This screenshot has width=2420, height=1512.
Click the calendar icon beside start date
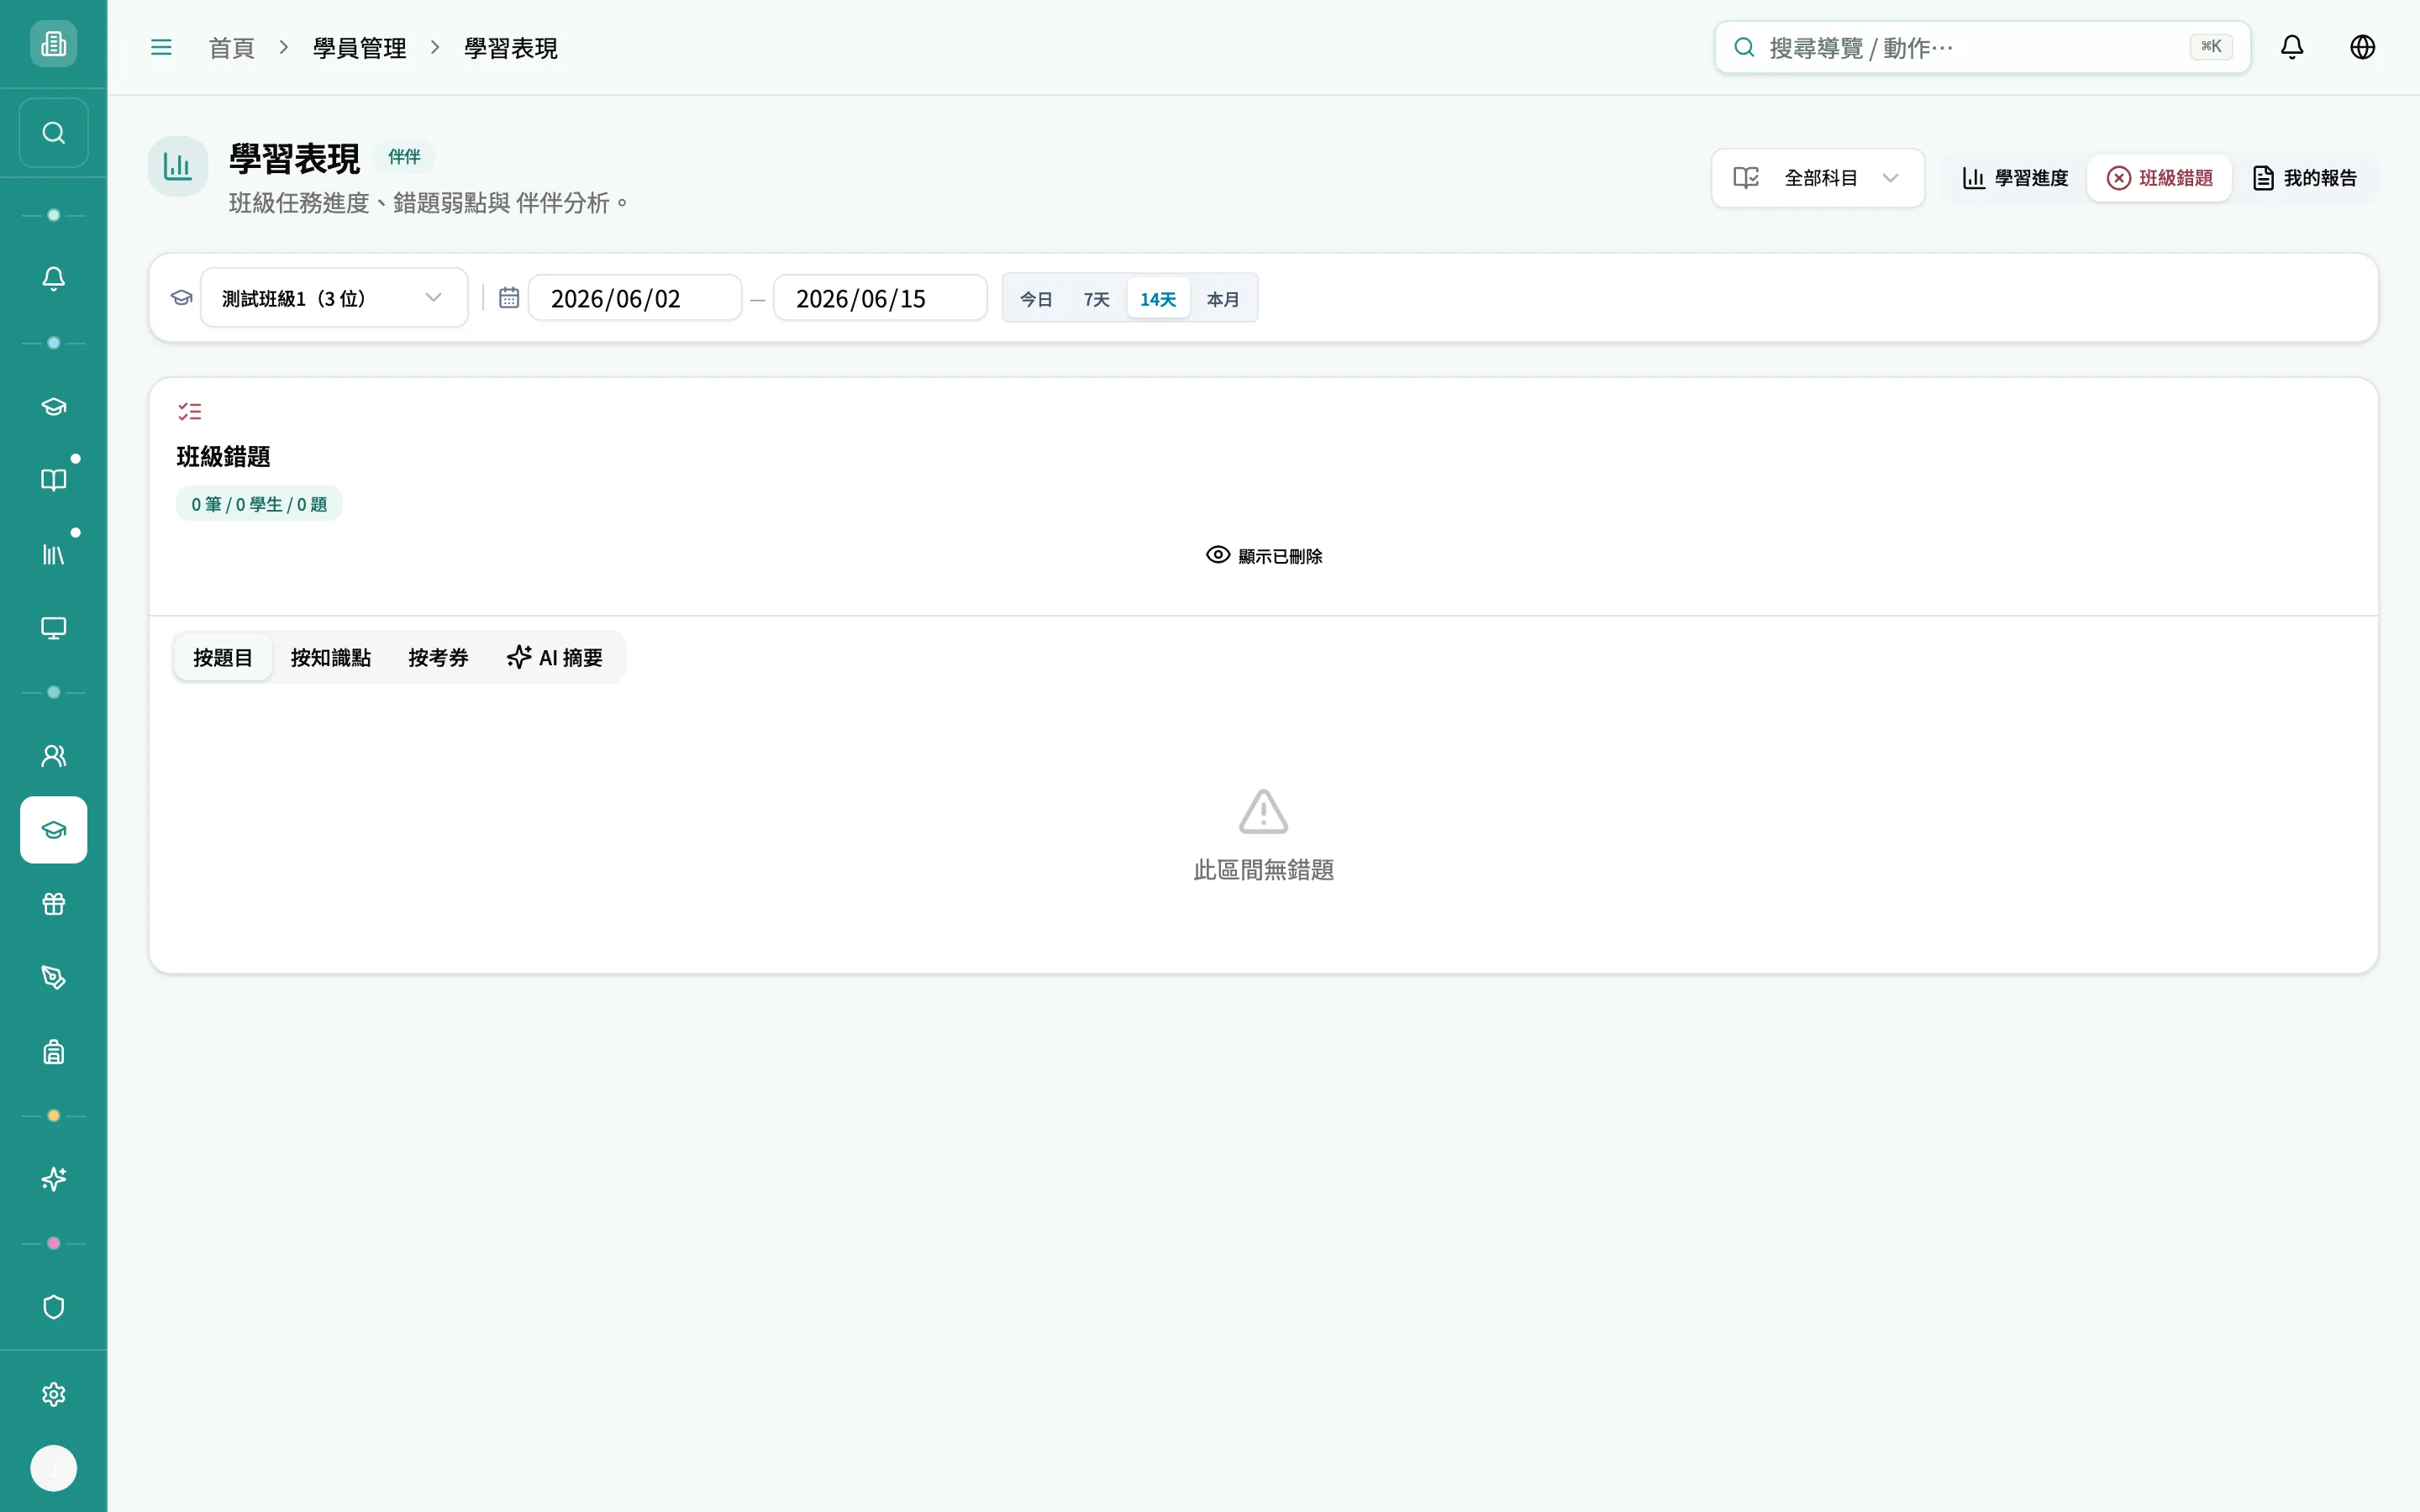click(x=509, y=298)
